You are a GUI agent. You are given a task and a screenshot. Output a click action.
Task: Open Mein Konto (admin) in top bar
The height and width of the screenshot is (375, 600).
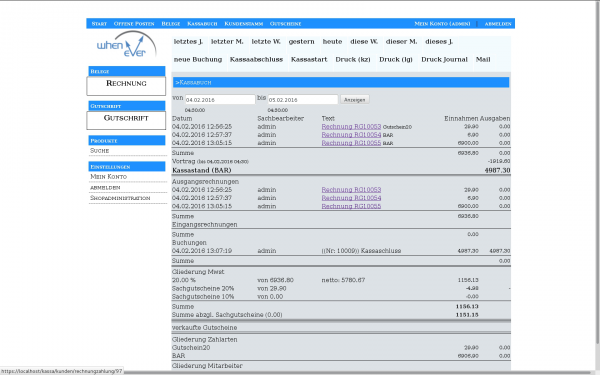[442, 24]
